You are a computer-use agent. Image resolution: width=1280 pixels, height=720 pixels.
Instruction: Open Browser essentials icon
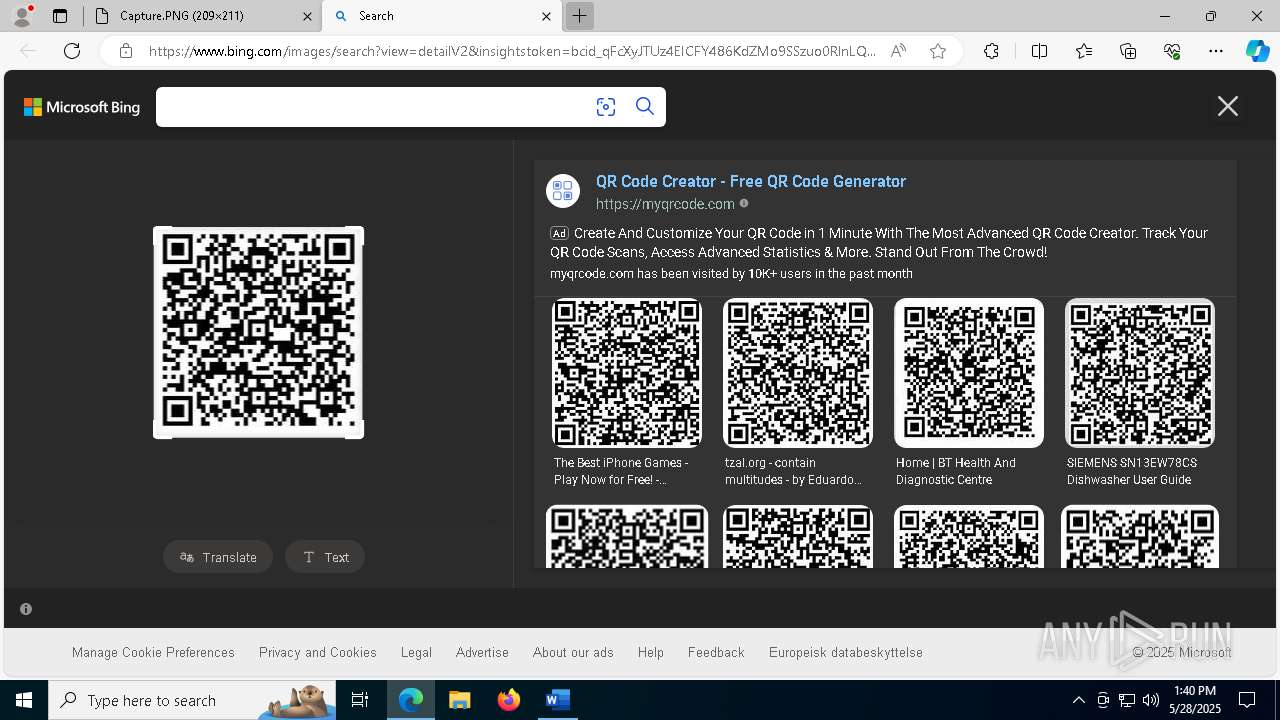click(x=1172, y=51)
